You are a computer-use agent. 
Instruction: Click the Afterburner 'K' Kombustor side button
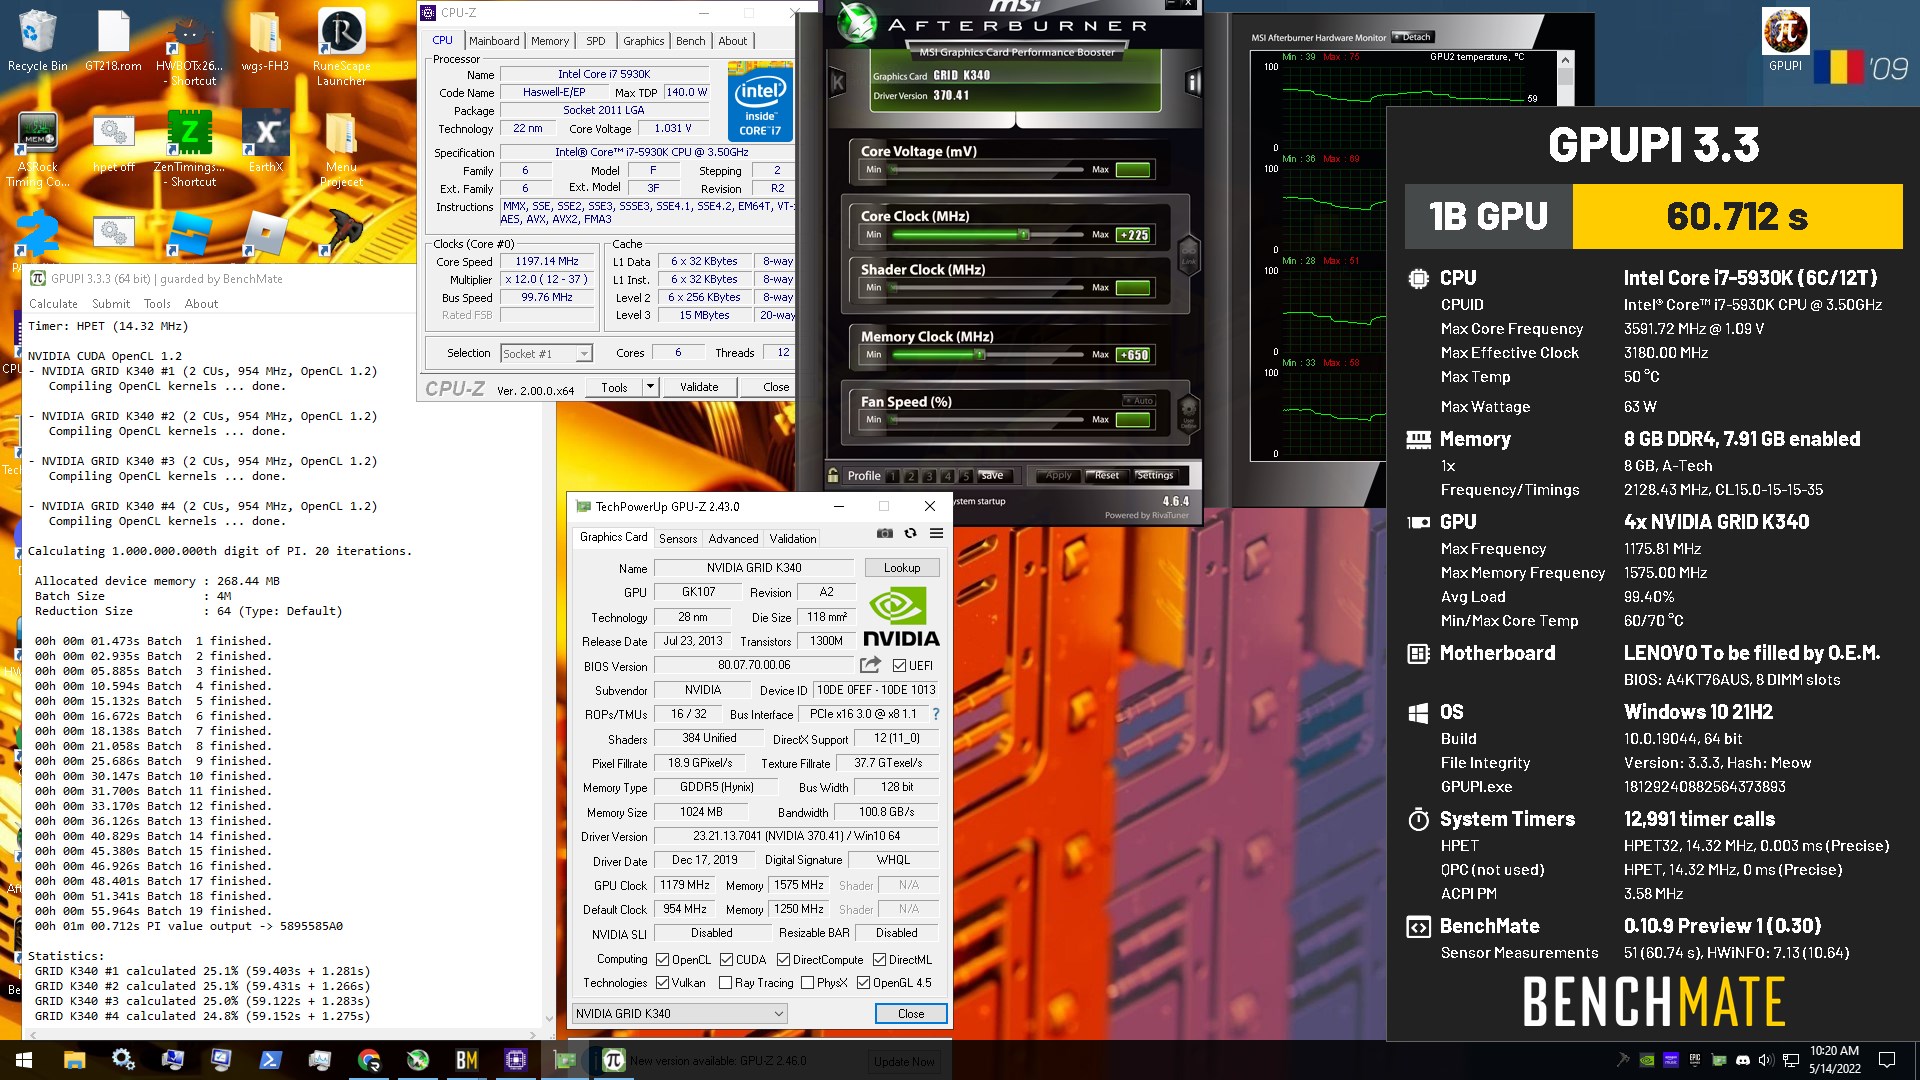tap(838, 82)
